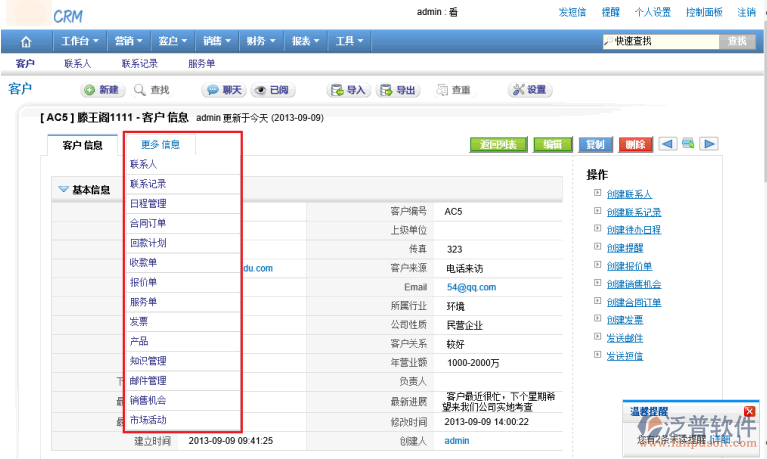This screenshot has height=459, width=767.
Task: Collapse the 基本信息 section
Action: coord(64,188)
